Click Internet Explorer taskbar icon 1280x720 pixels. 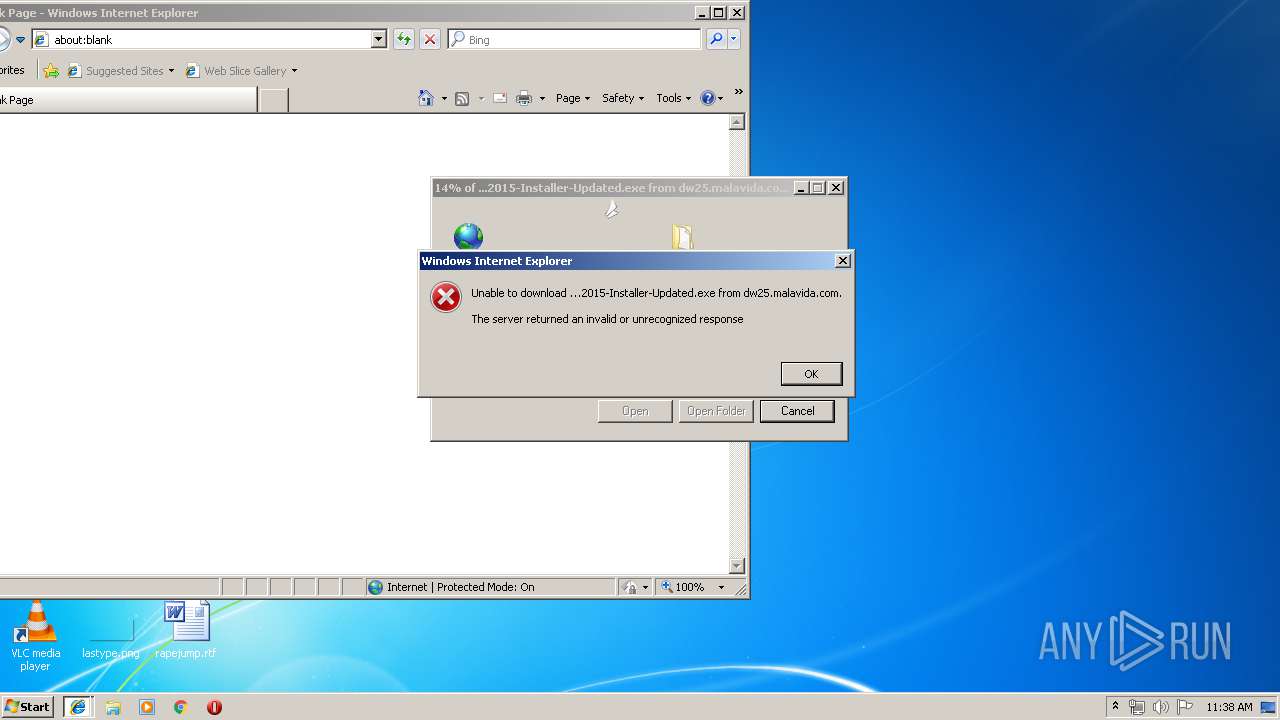coord(78,707)
